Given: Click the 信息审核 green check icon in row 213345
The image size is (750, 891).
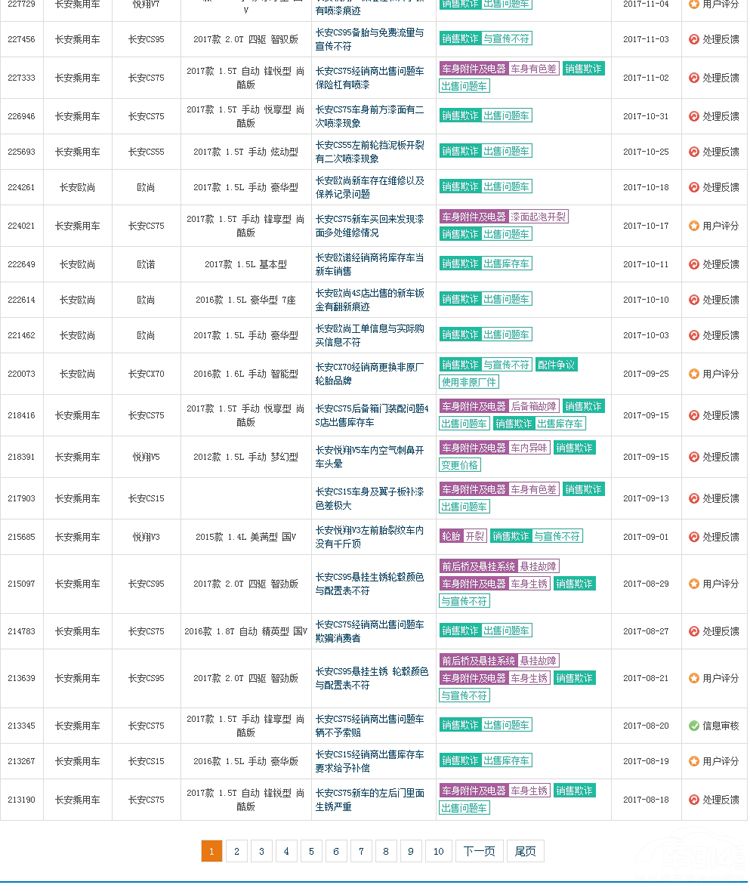Looking at the screenshot, I should (694, 726).
